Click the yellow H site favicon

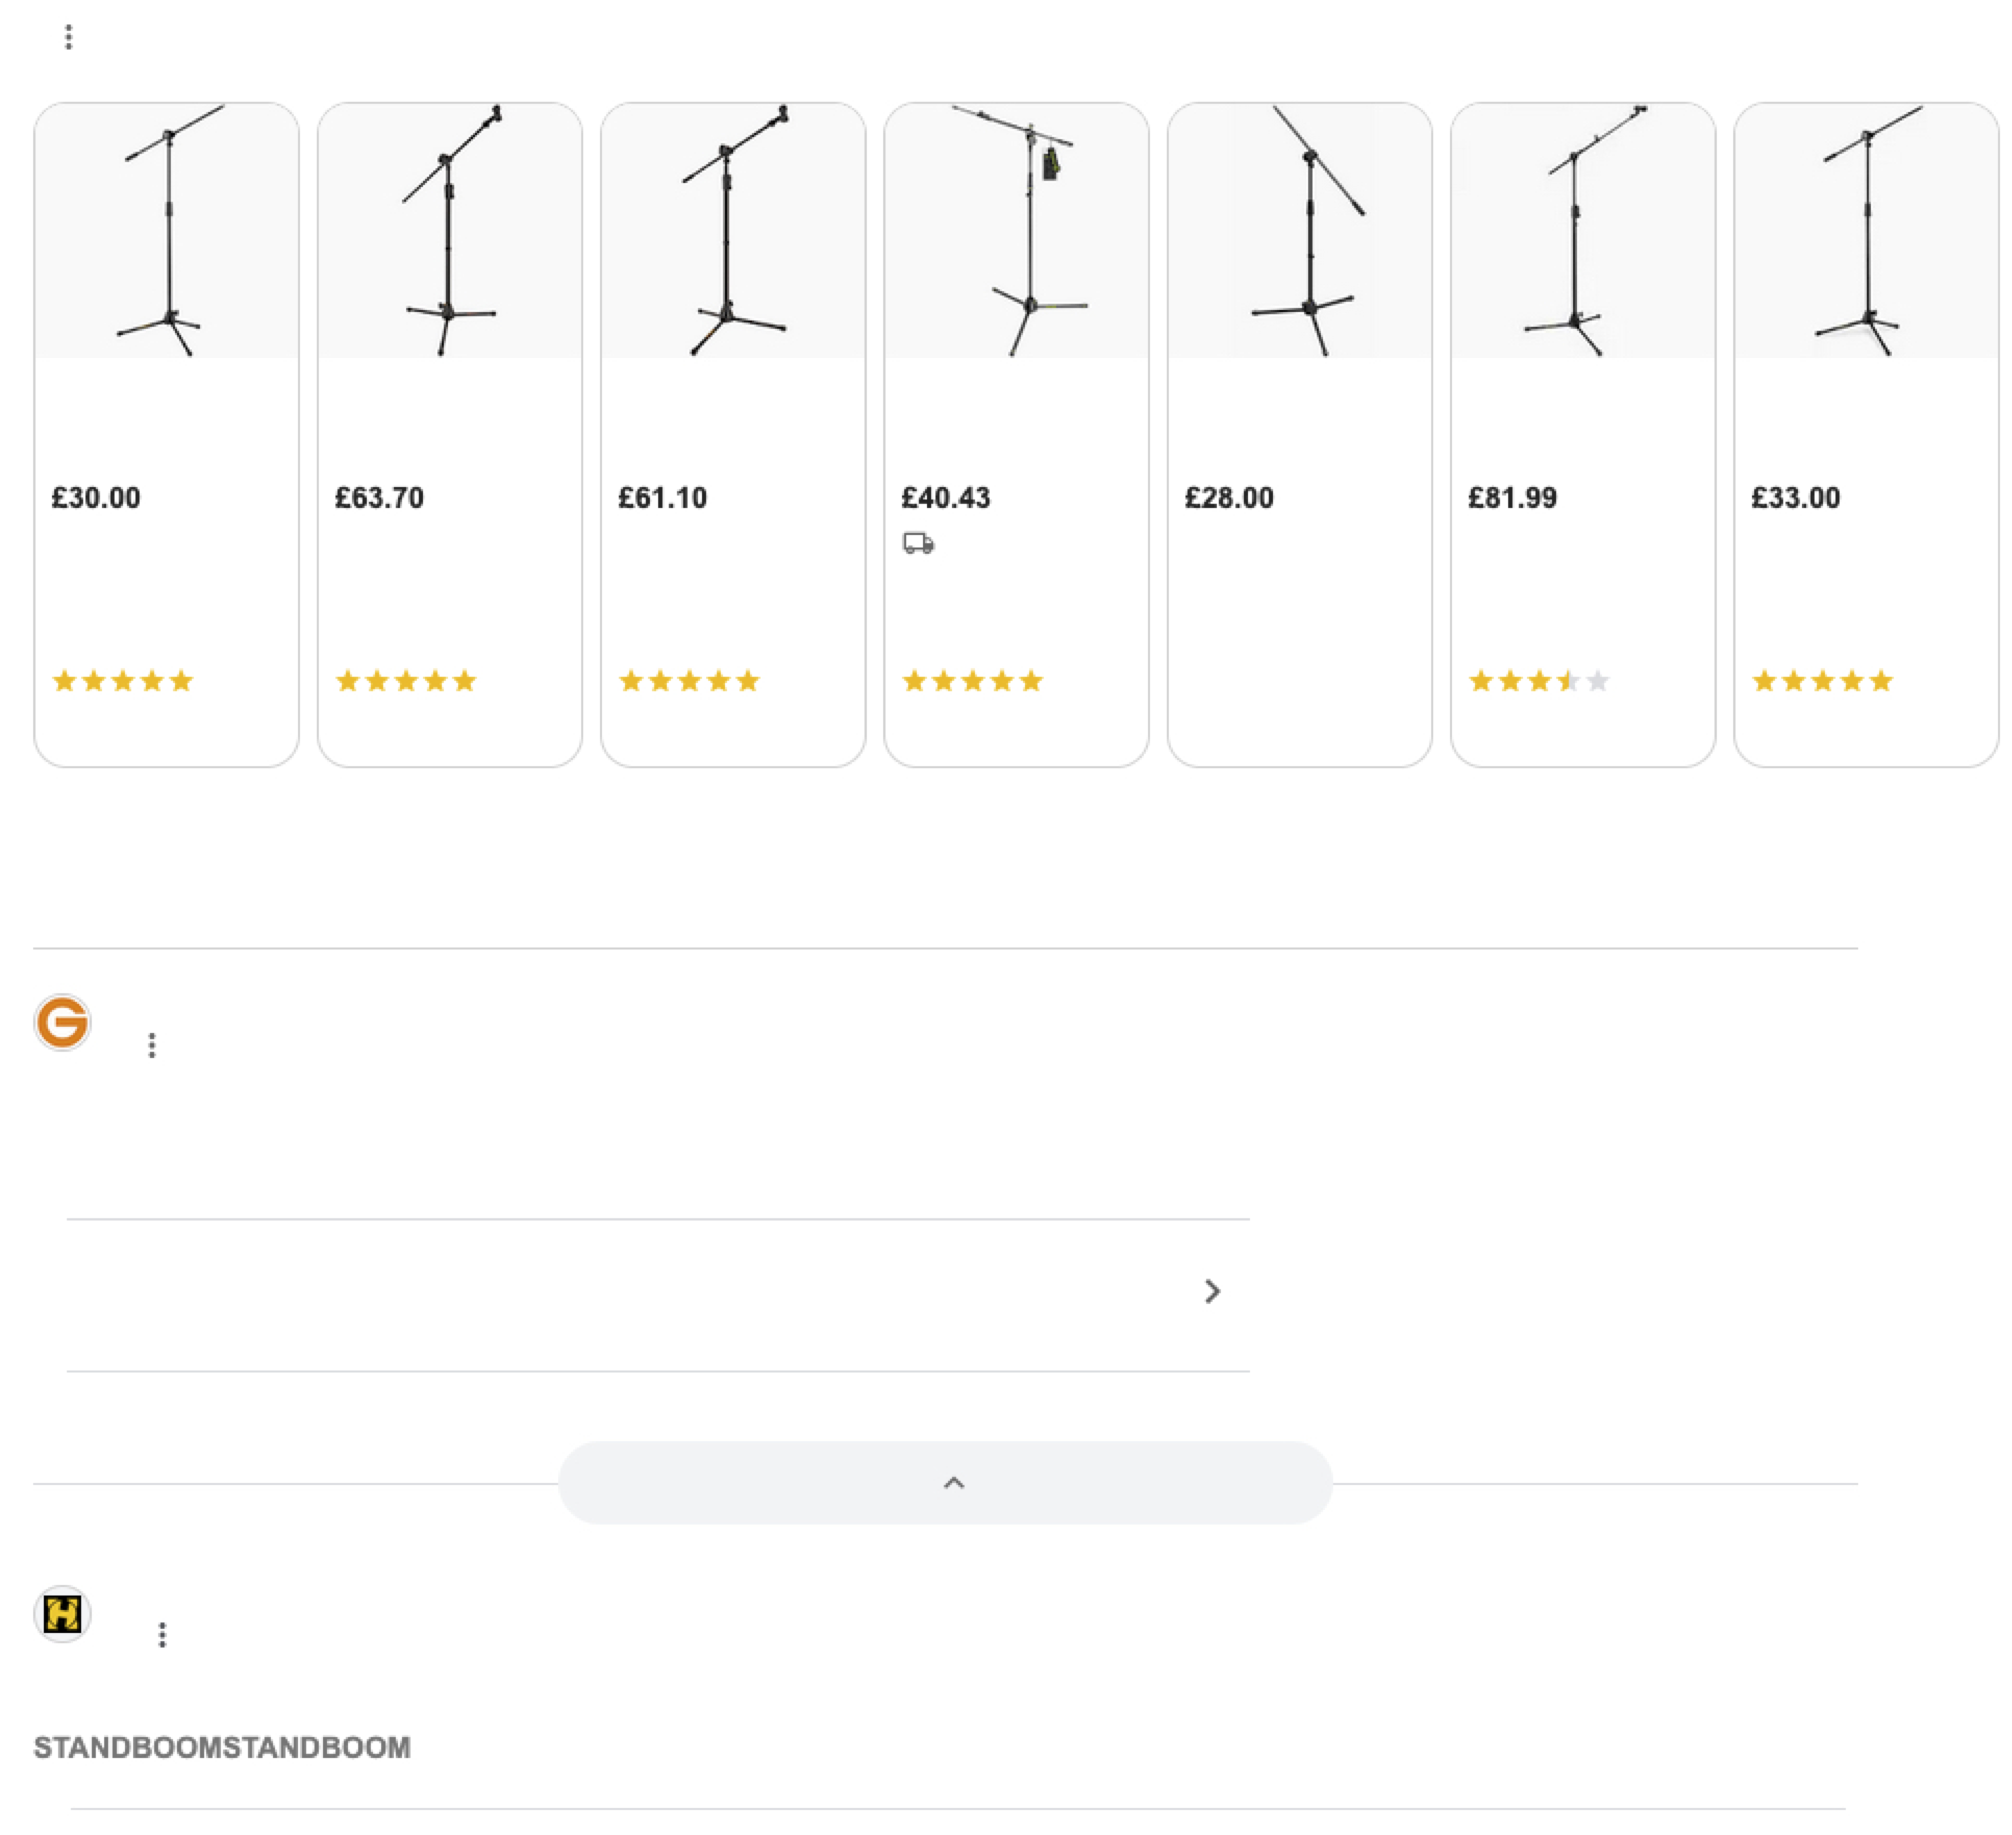tap(63, 1613)
